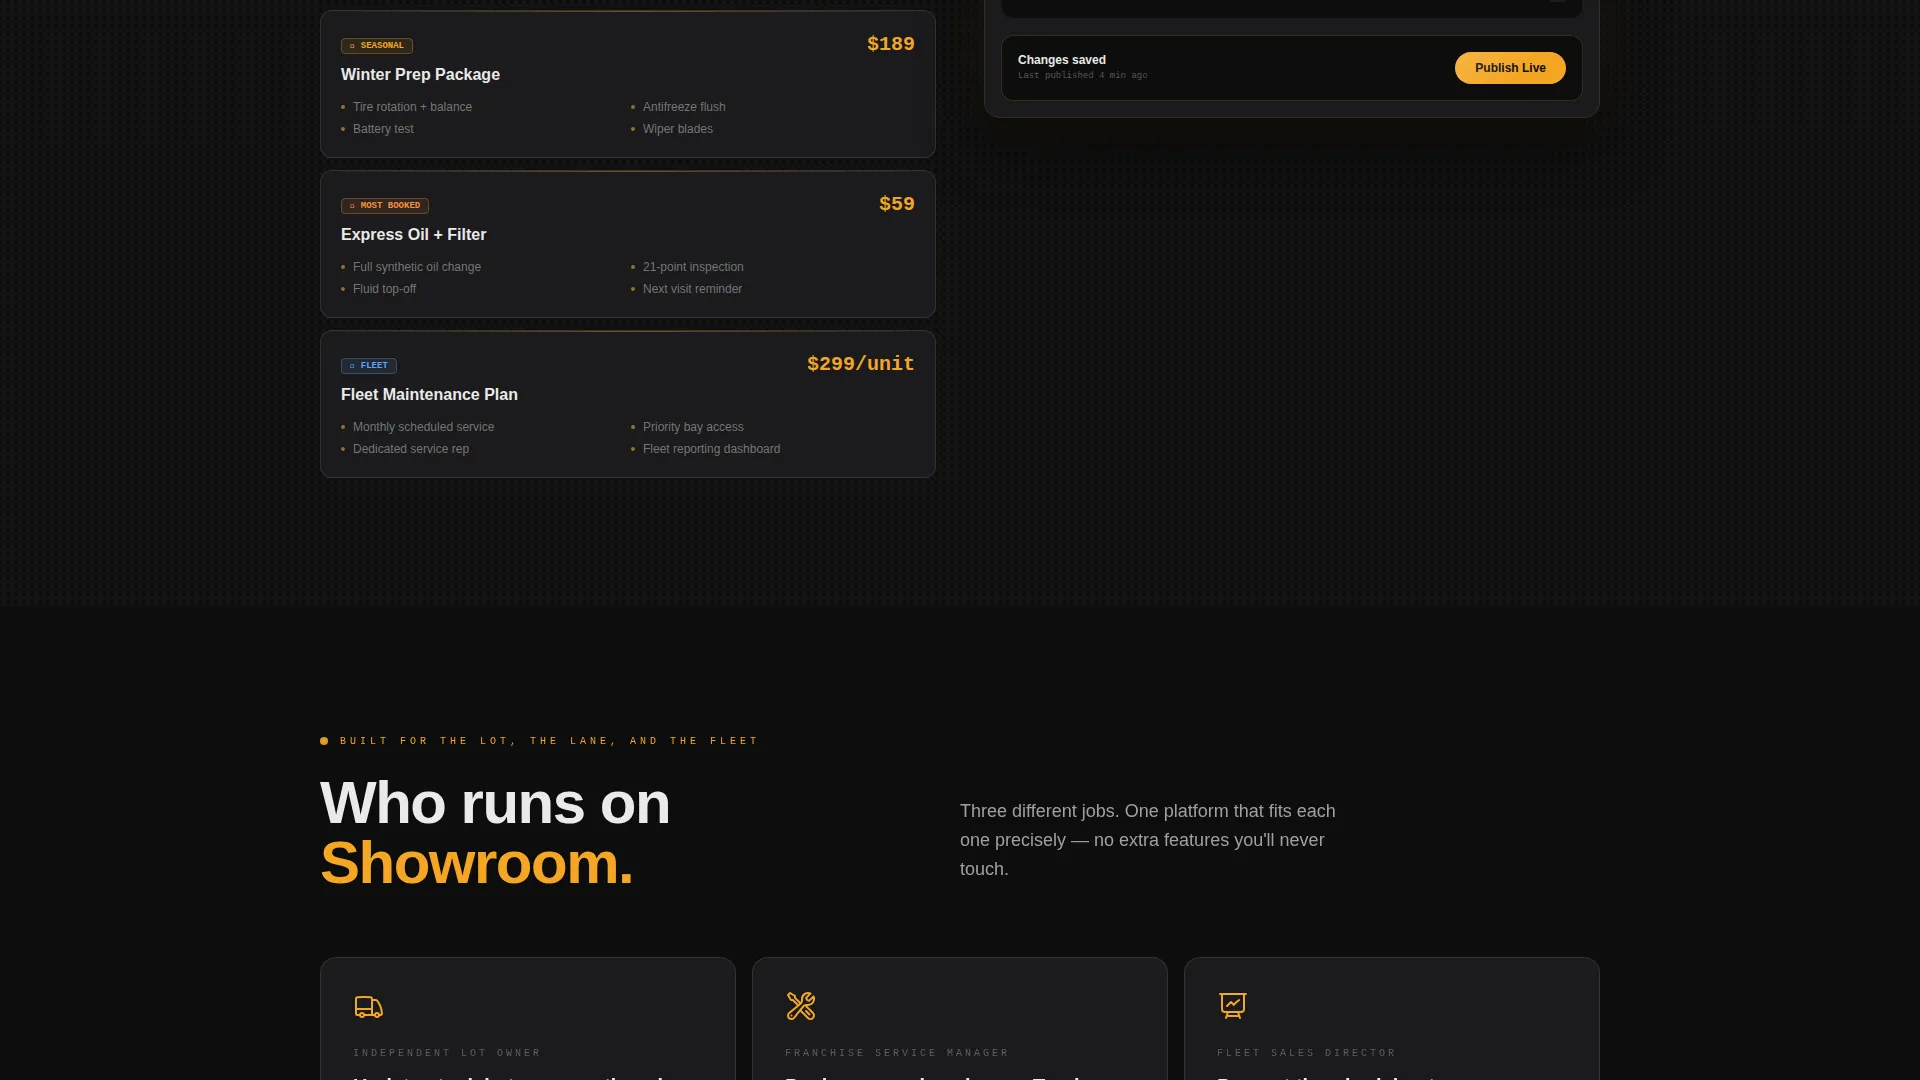Screen dimensions: 1920x1080
Task: Click the $59 price
Action: pyautogui.click(x=896, y=204)
